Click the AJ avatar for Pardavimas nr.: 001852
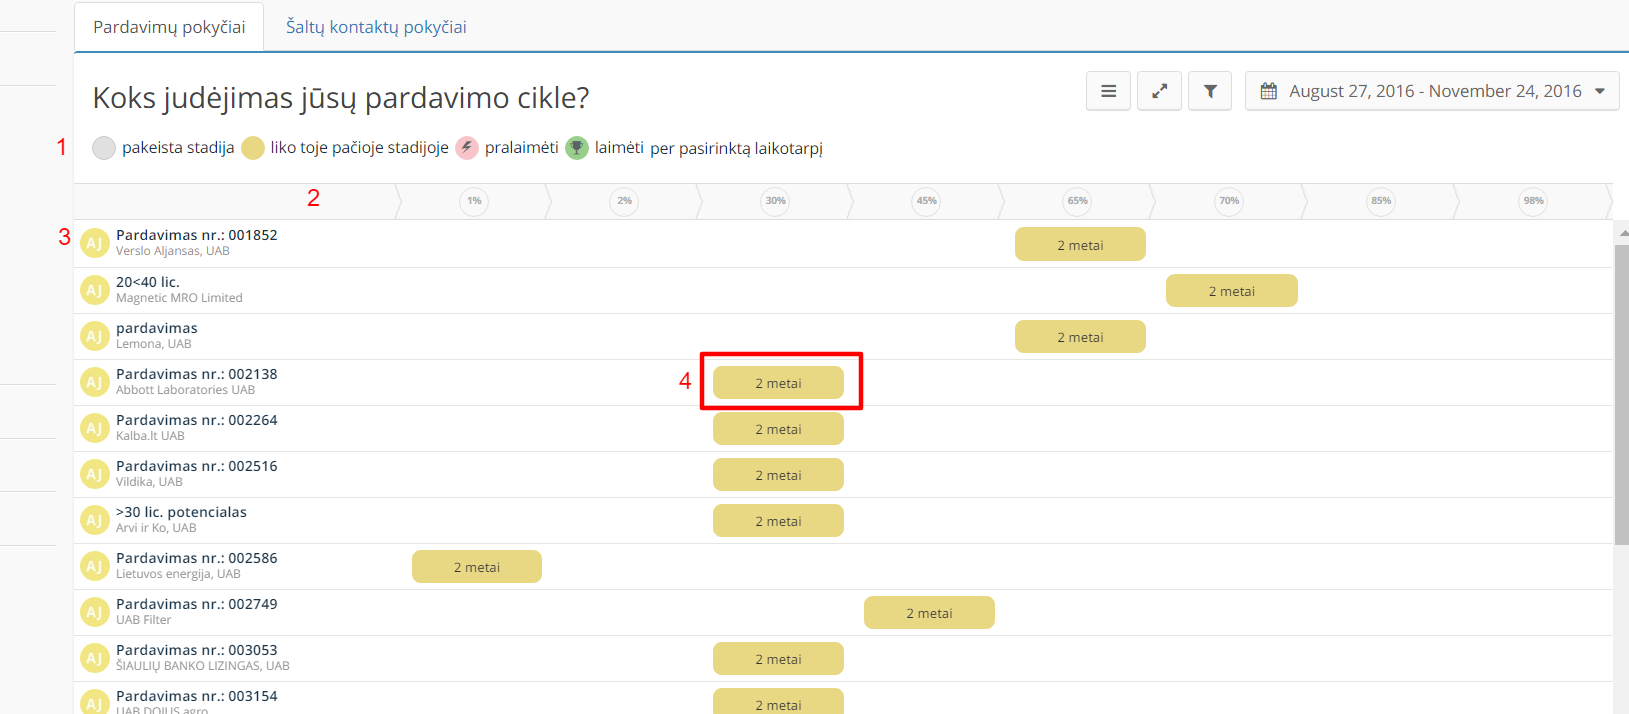The image size is (1629, 714). coord(94,243)
